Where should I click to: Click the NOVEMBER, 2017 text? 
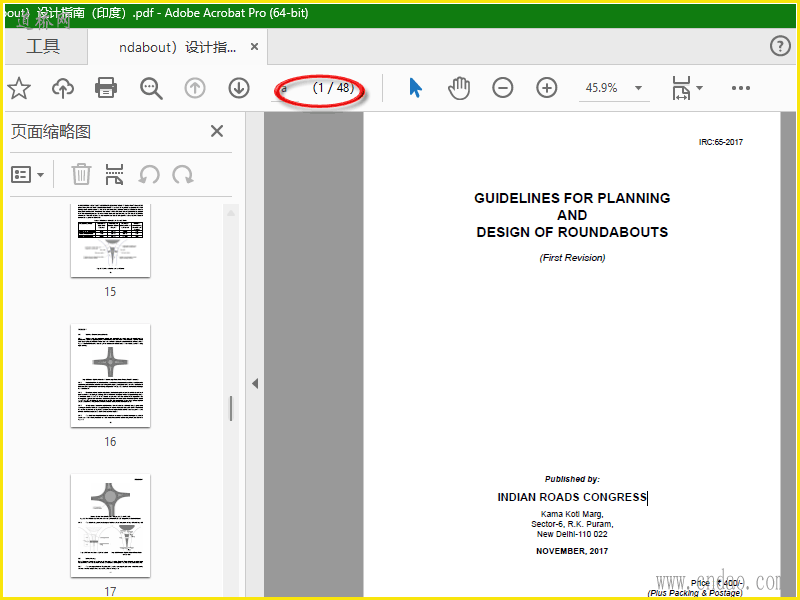point(572,551)
